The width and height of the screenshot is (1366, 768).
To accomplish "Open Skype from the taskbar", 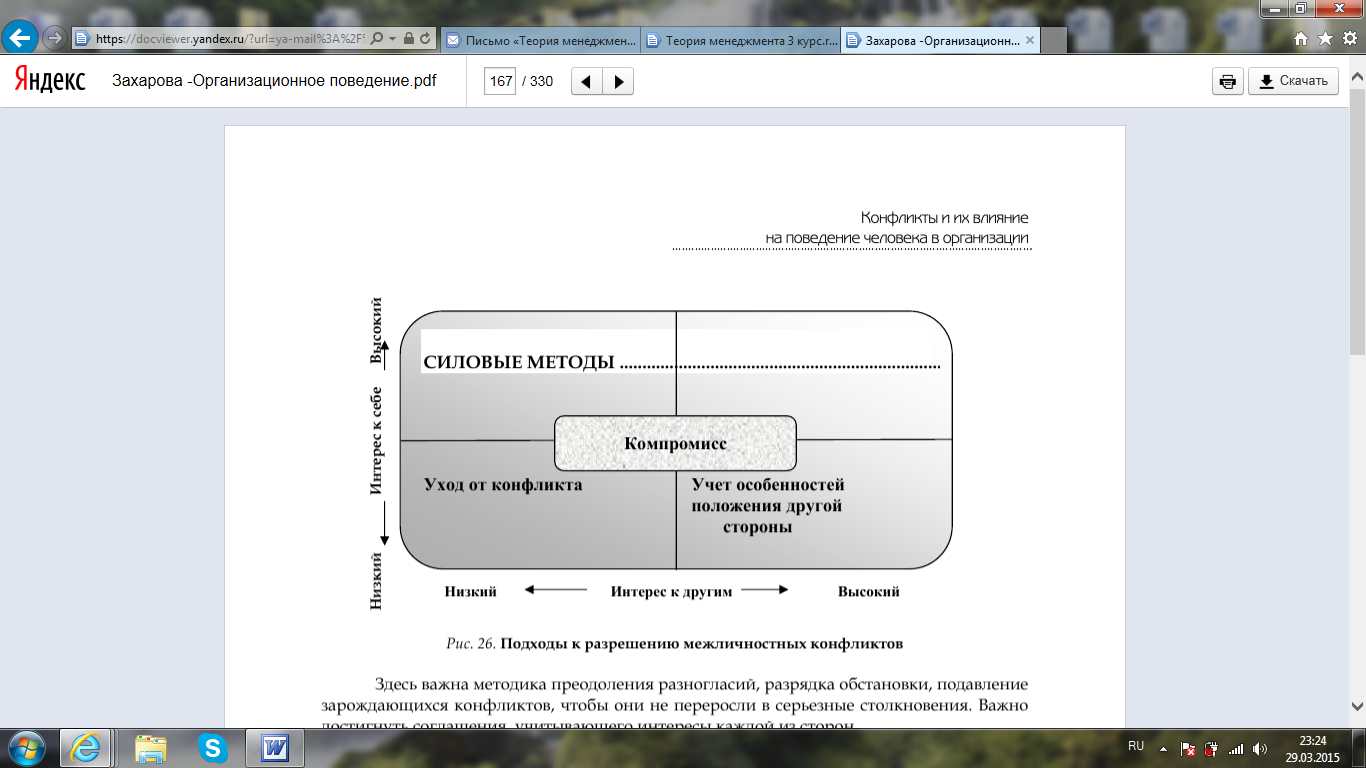I will coord(212,747).
